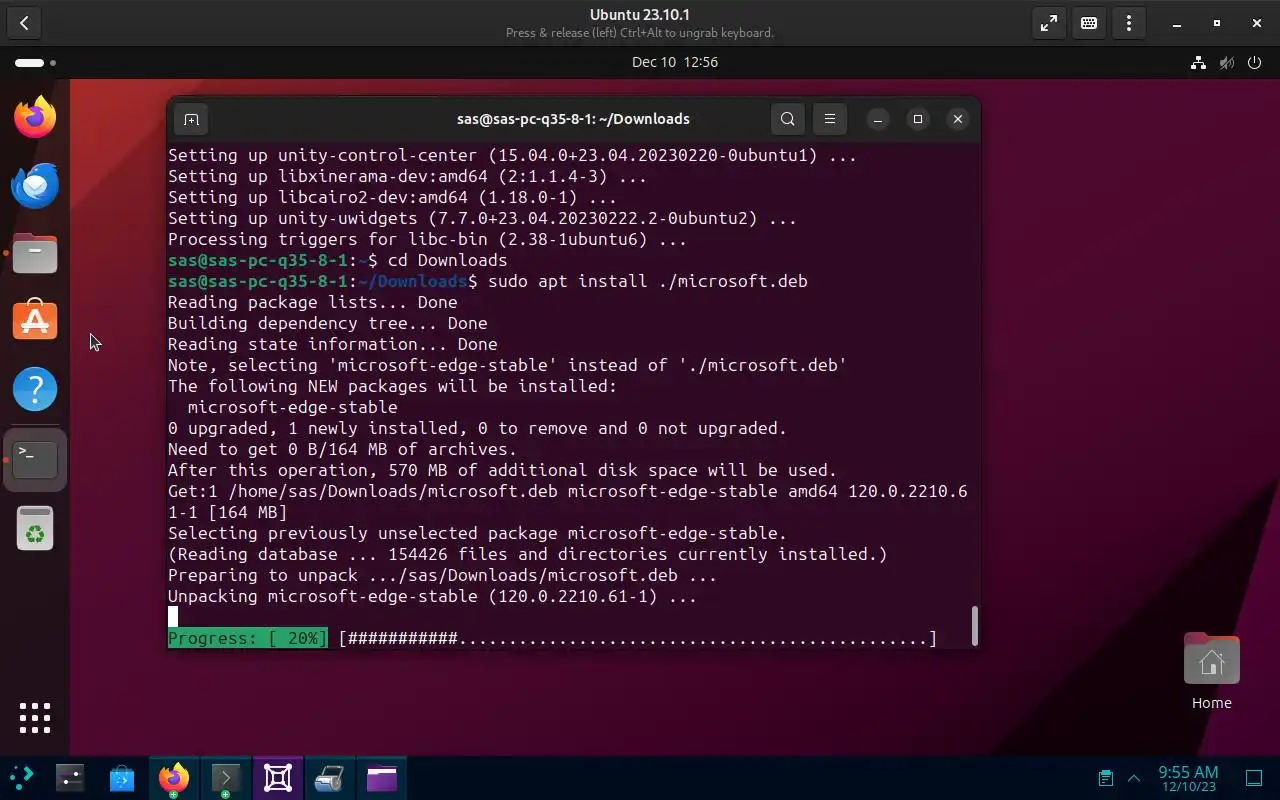Maximize the terminal window
The width and height of the screenshot is (1280, 800).
click(918, 119)
